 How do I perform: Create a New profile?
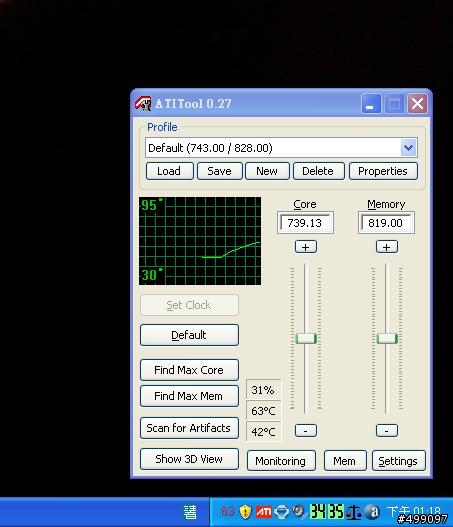pyautogui.click(x=267, y=171)
